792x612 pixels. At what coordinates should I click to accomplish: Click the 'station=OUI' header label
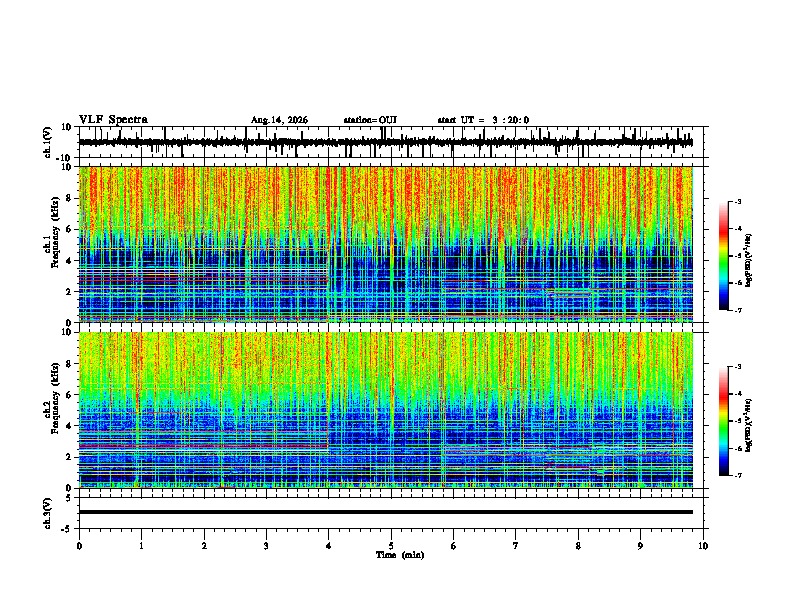370,120
